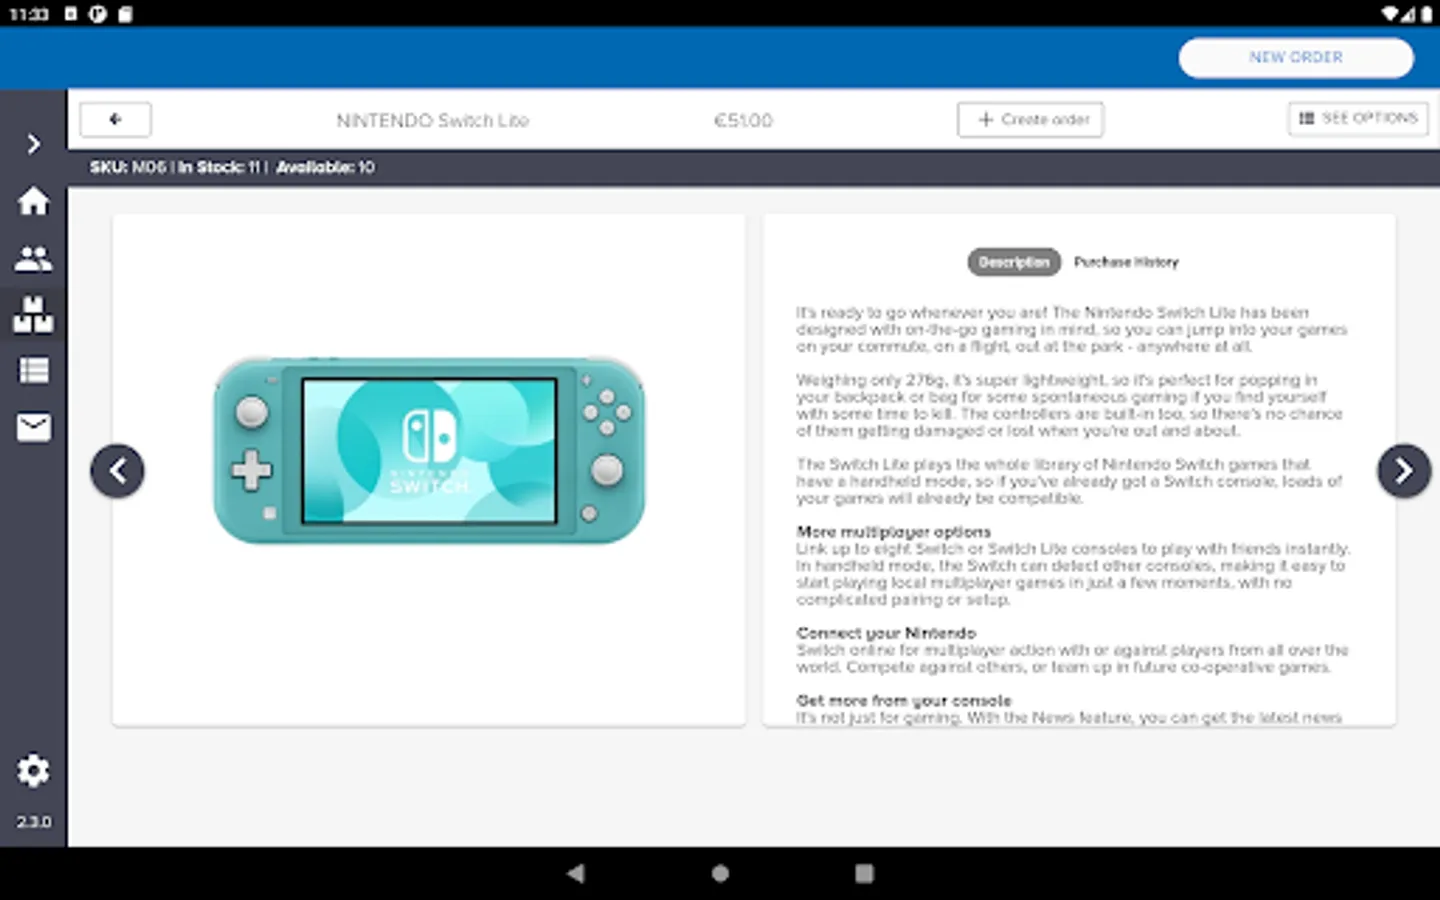Show next product with right arrow
This screenshot has width=1440, height=900.
click(1404, 470)
